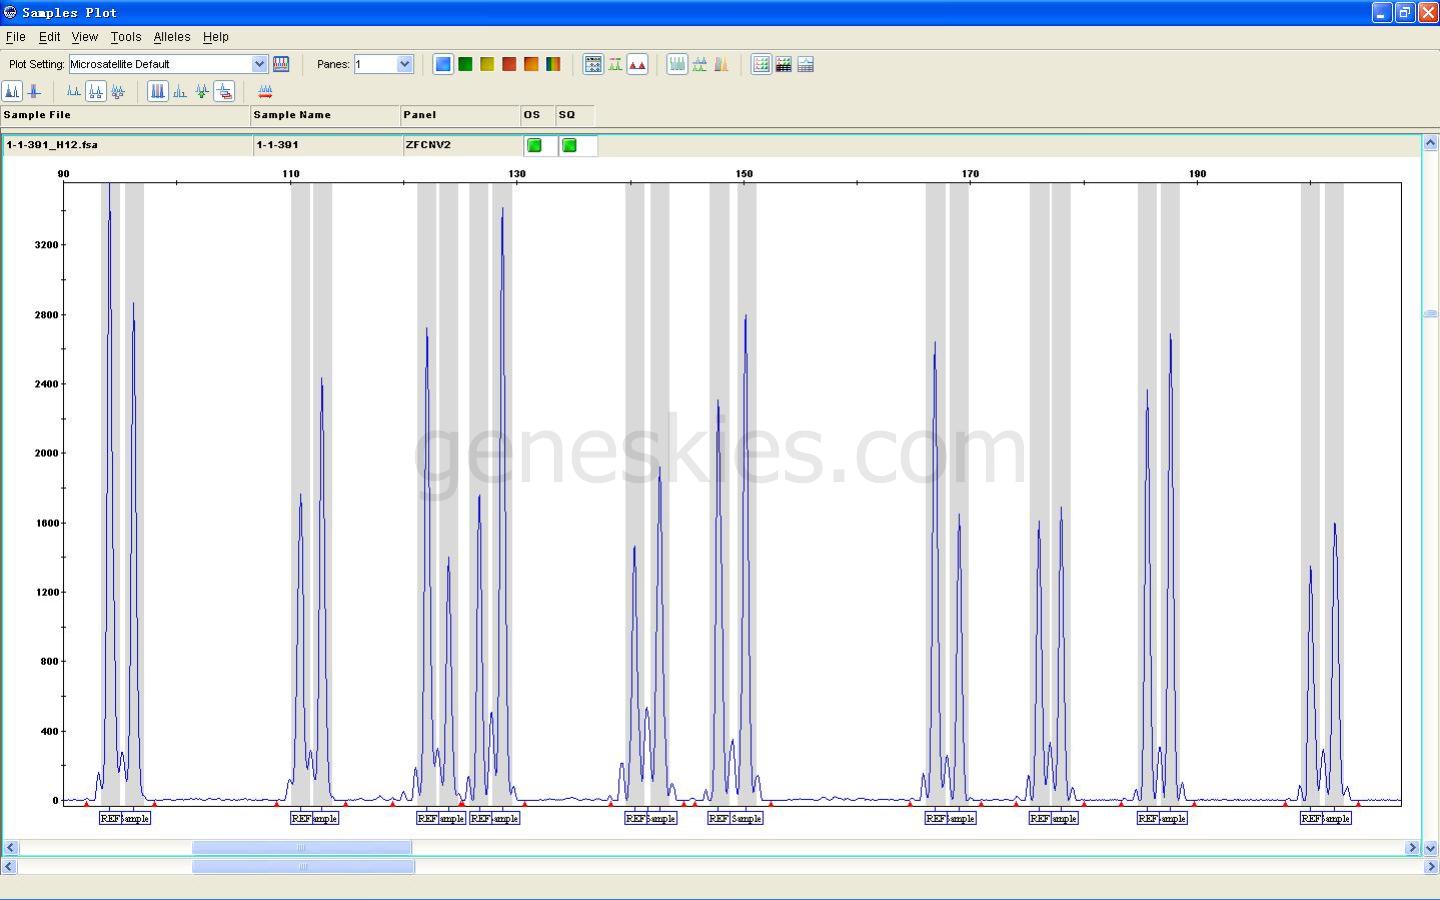
Task: Click the right arrow of the plot scrollbar
Action: 1412,848
